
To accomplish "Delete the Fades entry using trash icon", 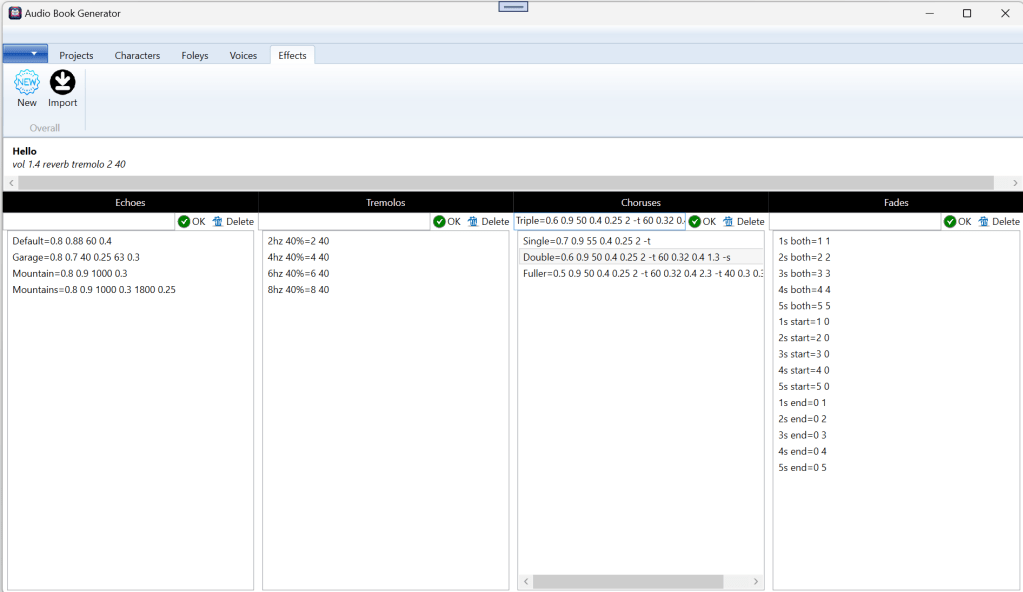I will click(984, 221).
